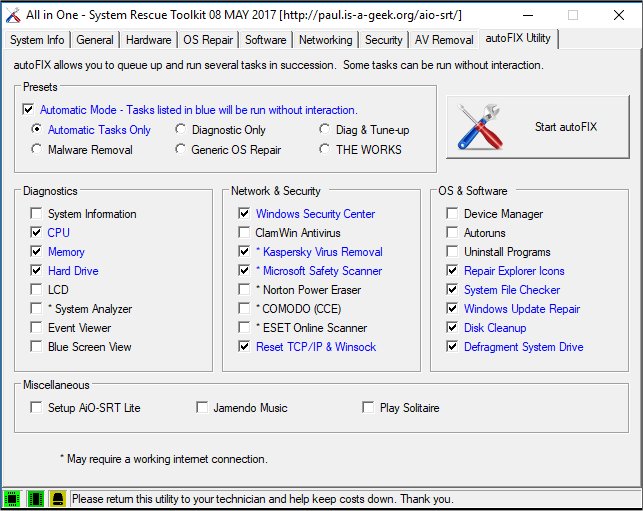Viewport: 643px width, 511px height.
Task: Select the Diag & Tune-up preset
Action: click(325, 129)
